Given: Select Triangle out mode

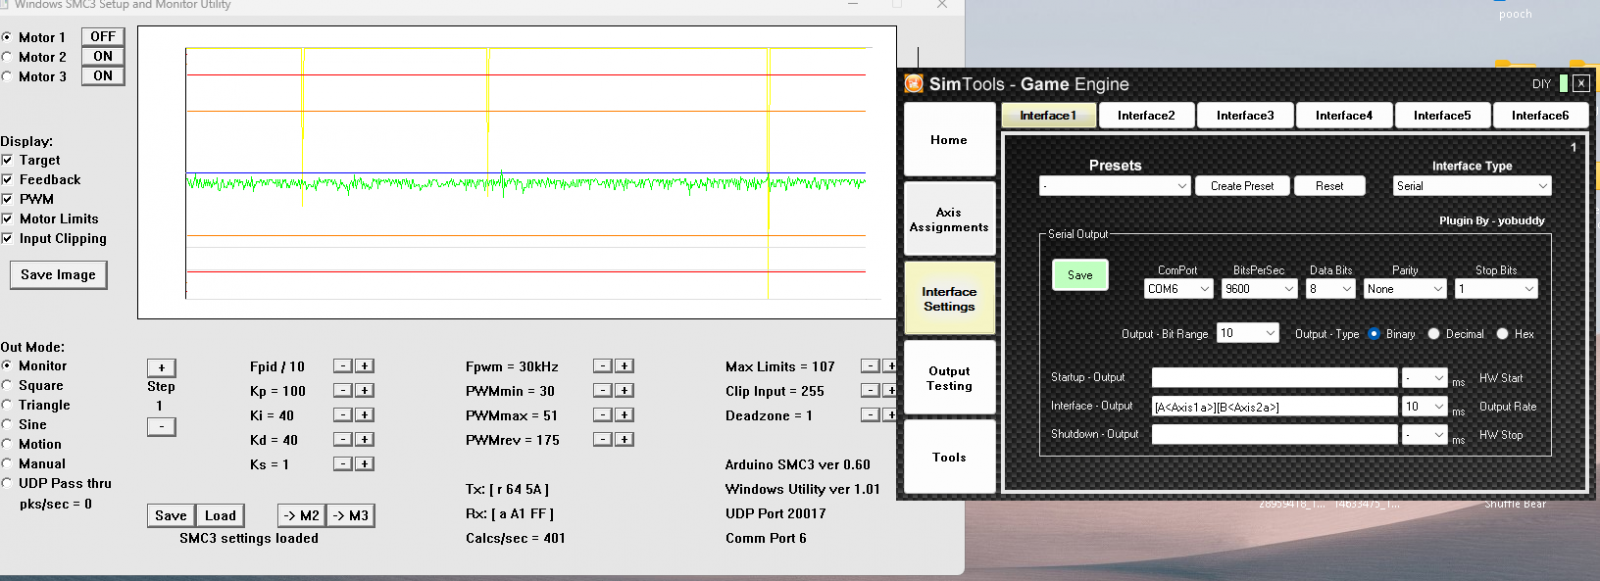Looking at the screenshot, I should [x=7, y=405].
